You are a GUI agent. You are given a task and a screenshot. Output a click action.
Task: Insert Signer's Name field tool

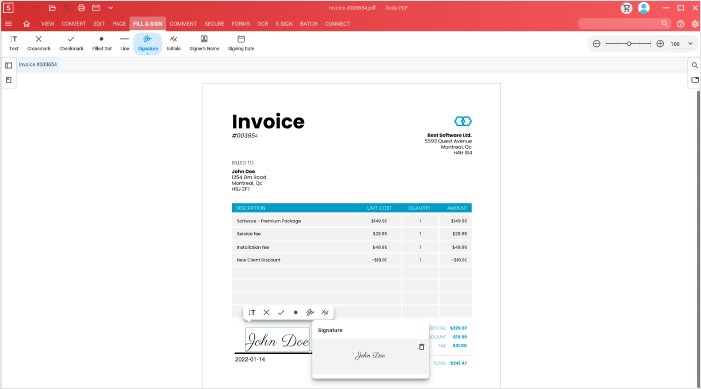tap(204, 43)
